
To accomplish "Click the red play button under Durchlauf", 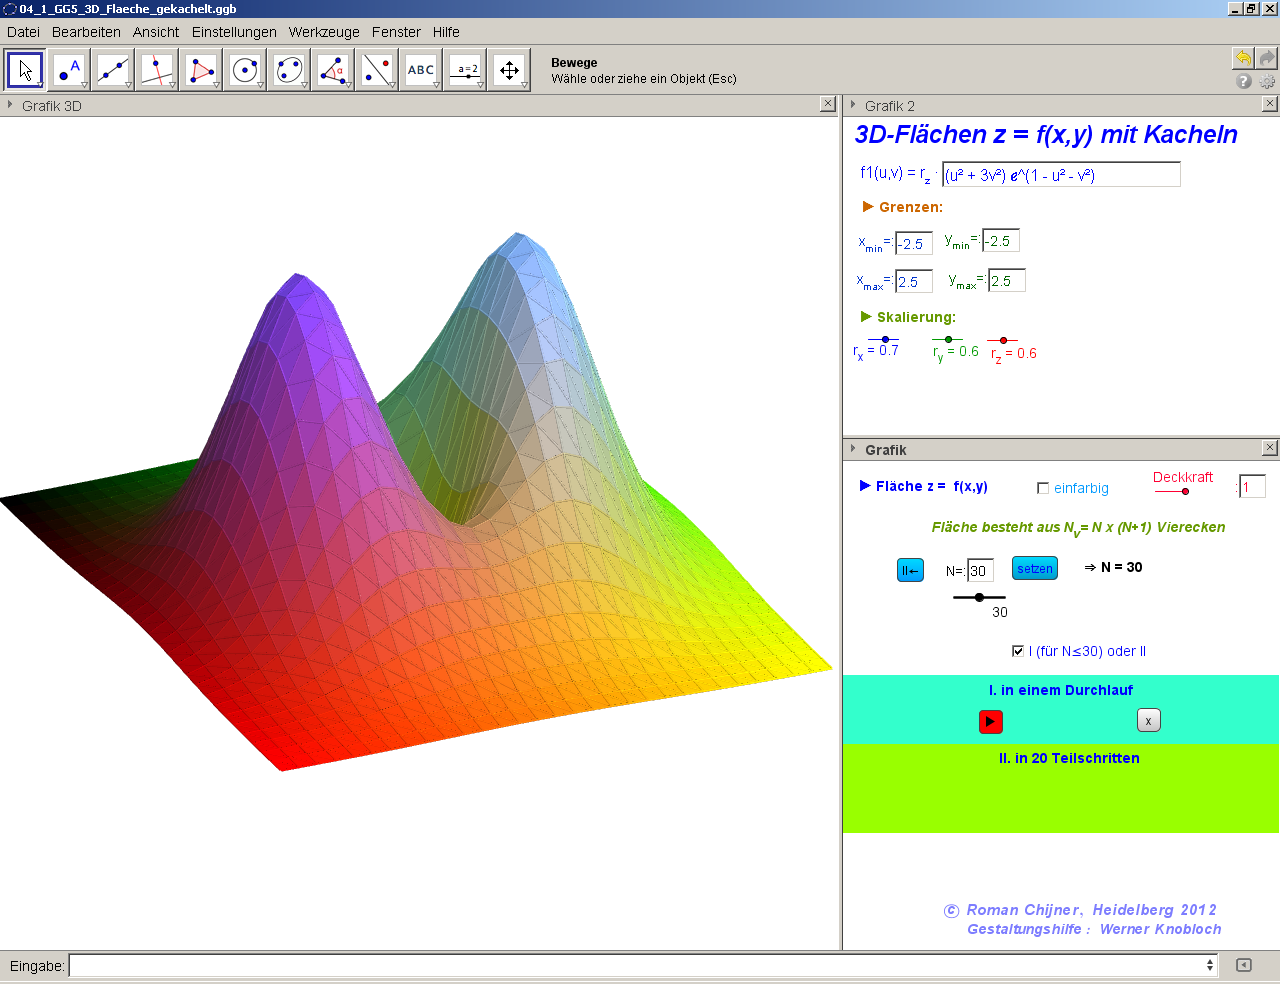I will pos(990,721).
